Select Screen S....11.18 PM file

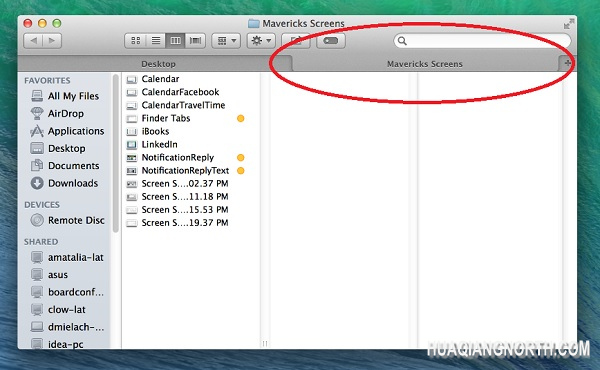click(178, 196)
